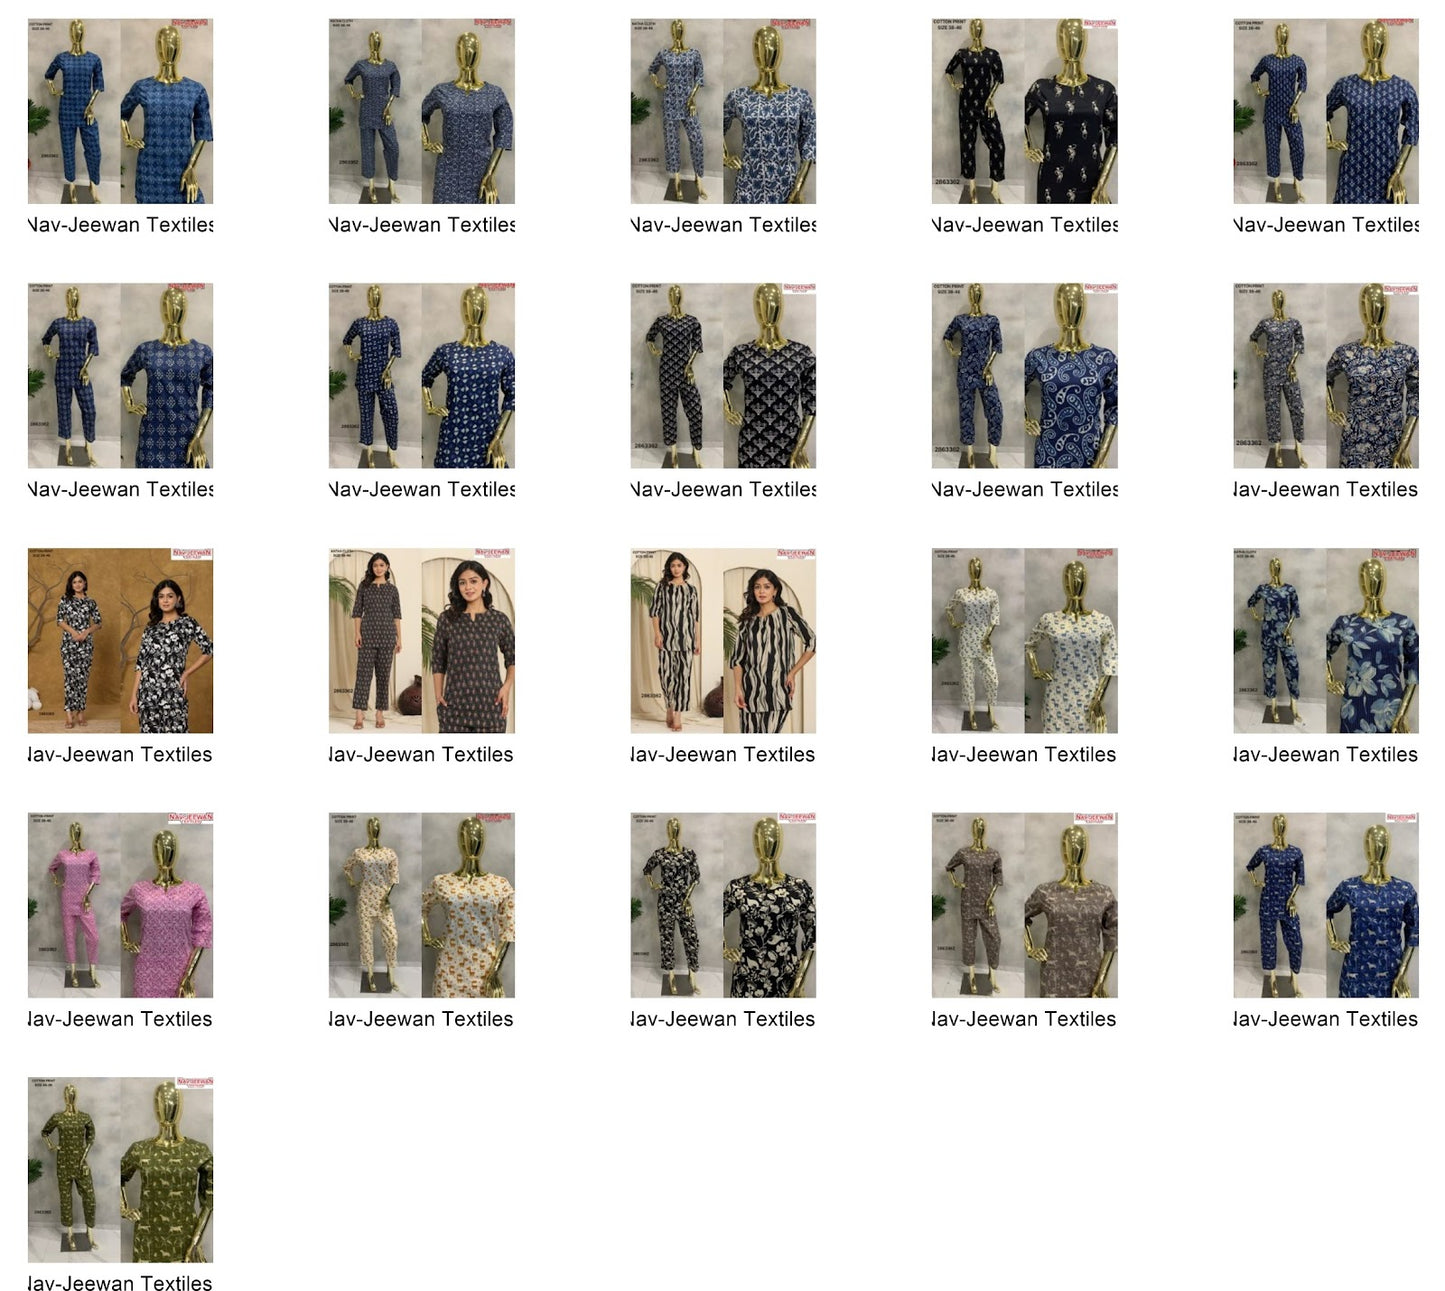Select the navy outfit with large pale flowers

pyautogui.click(x=1325, y=640)
